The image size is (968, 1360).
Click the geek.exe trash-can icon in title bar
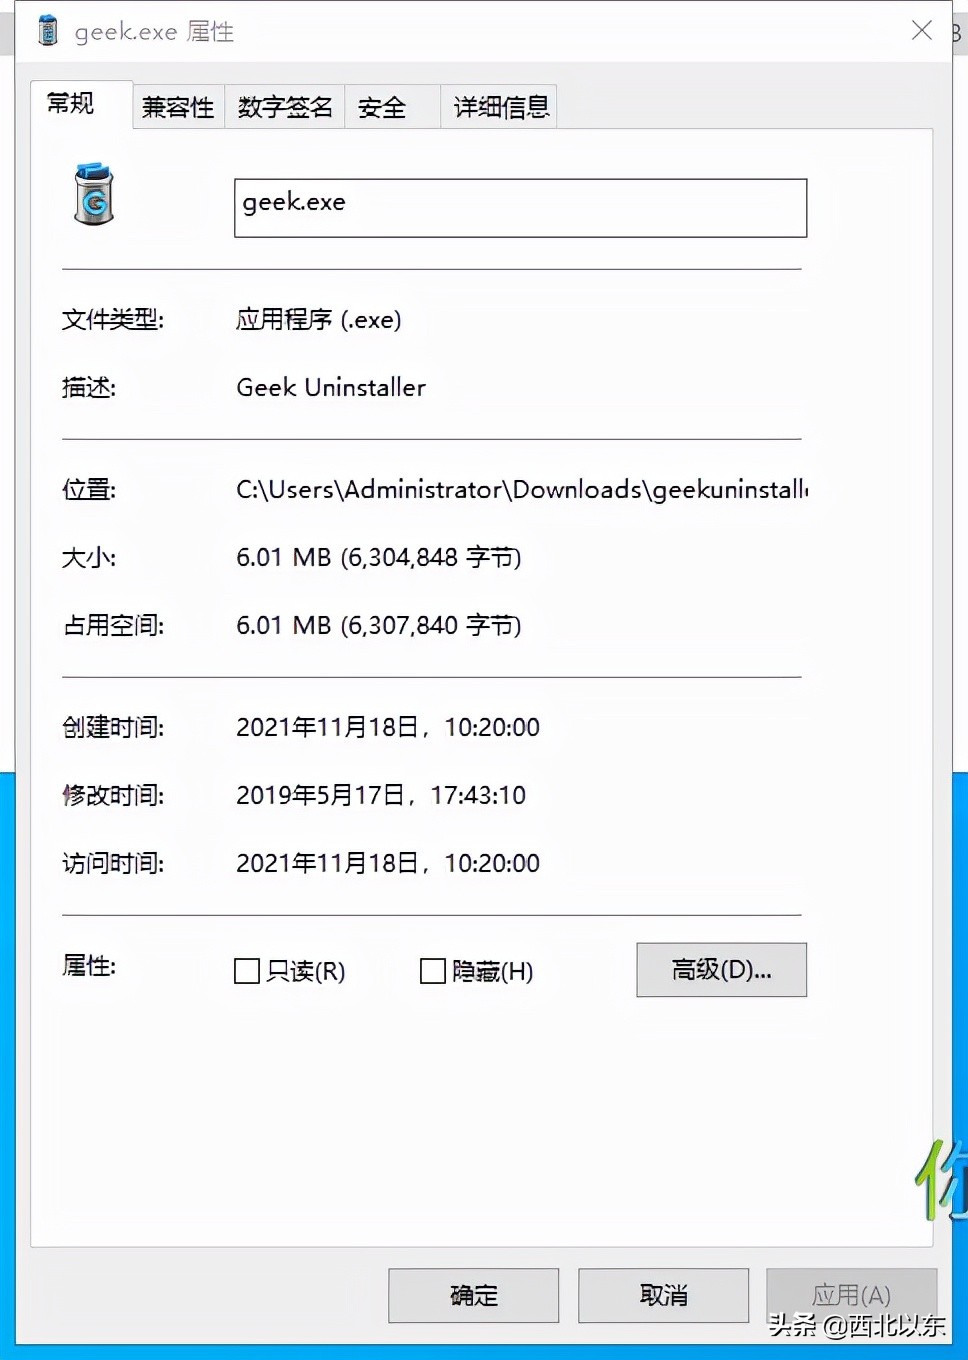point(47,31)
